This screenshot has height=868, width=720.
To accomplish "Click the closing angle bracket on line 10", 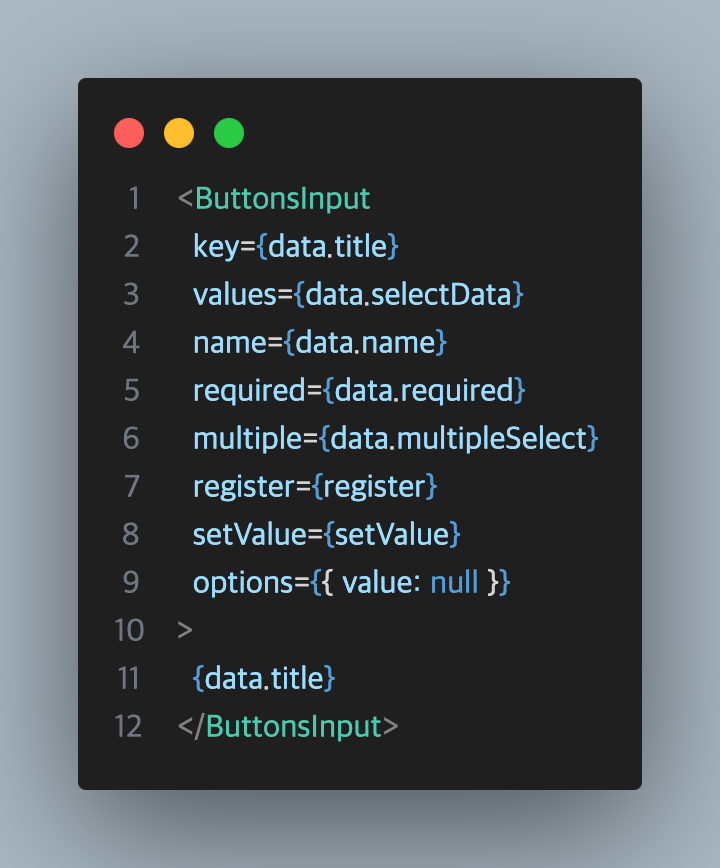I will click(x=185, y=630).
